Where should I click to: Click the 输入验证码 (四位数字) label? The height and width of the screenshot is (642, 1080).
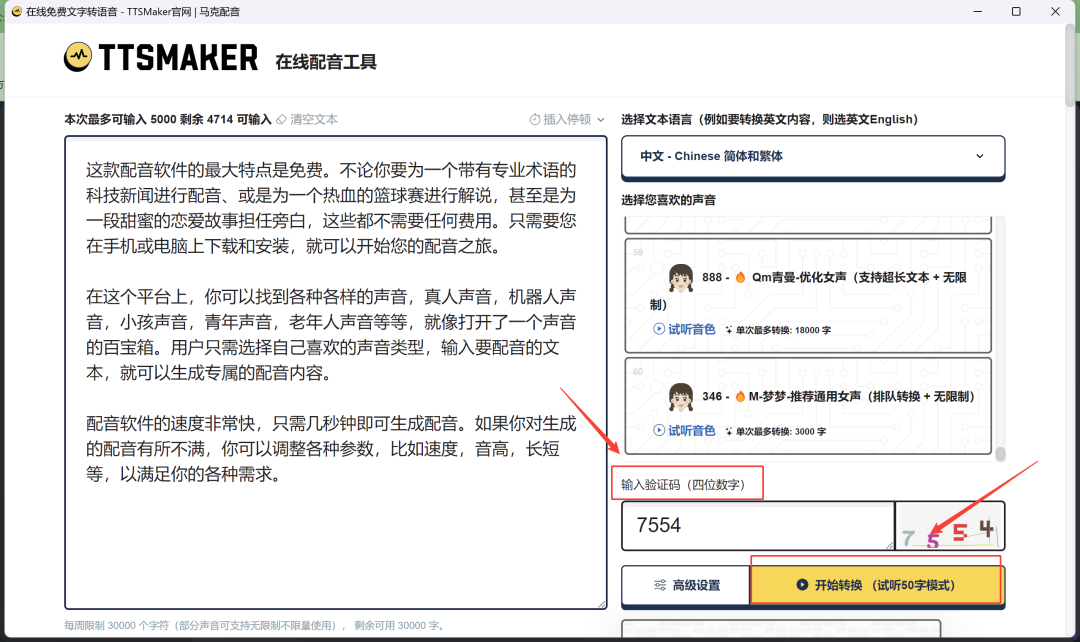pos(683,484)
